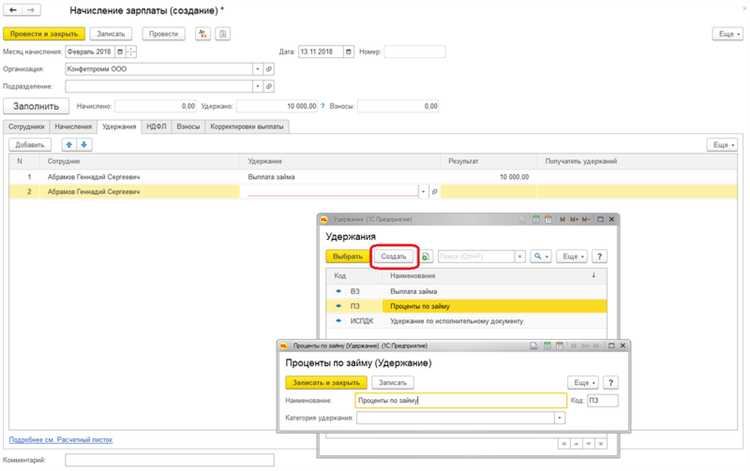Viewport: 750px width, 471px height.
Task: Click the back navigation arrow
Action: (12, 10)
